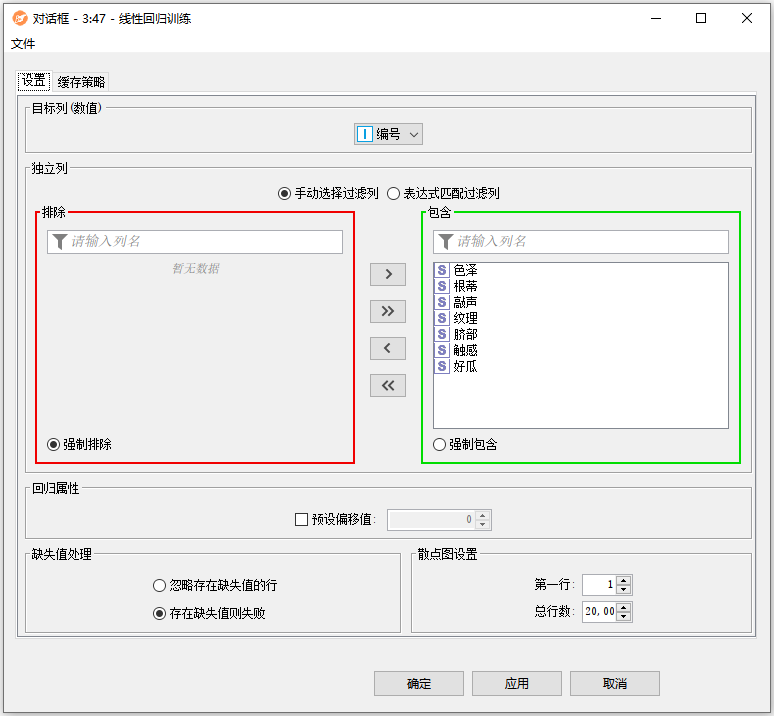The image size is (774, 716).
Task: Move selected column left with < arrow
Action: [x=388, y=348]
